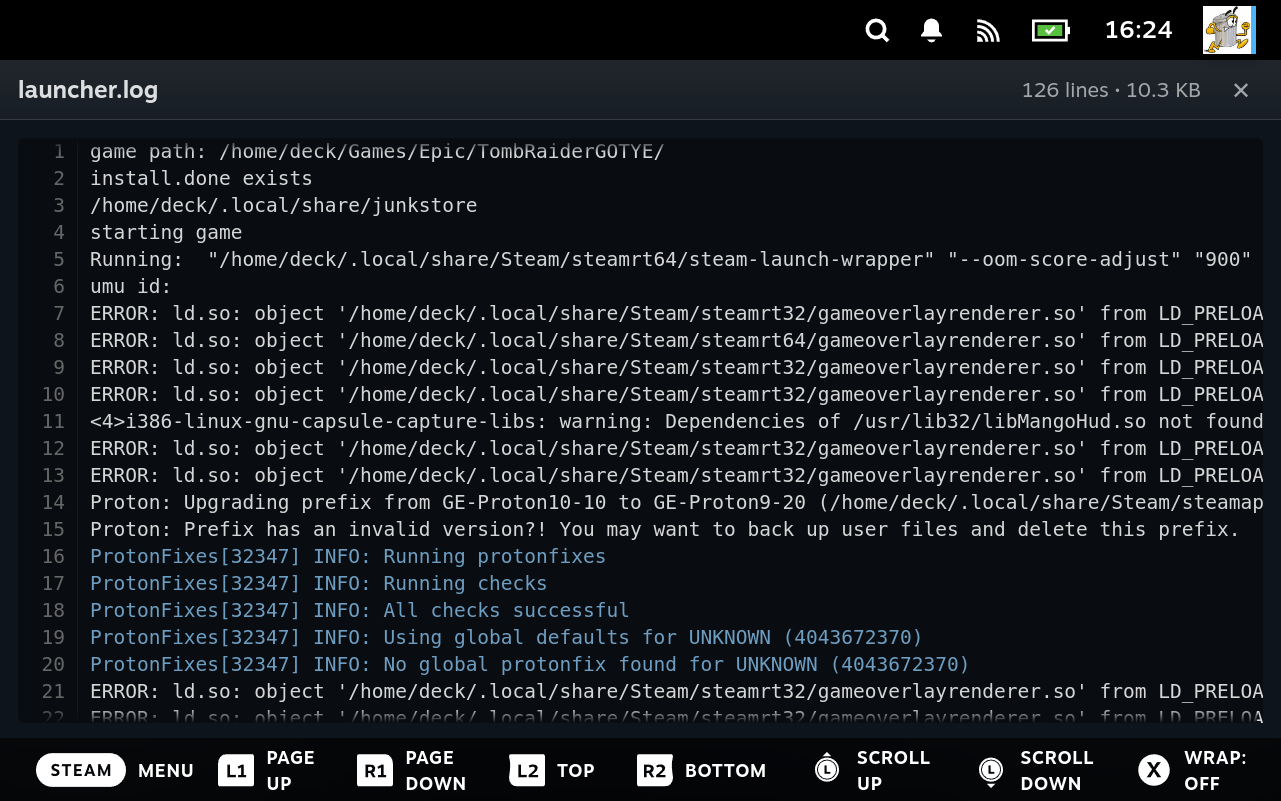Image resolution: width=1281 pixels, height=801 pixels.
Task: Select 'umu id:' line
Action: pyautogui.click(x=131, y=286)
